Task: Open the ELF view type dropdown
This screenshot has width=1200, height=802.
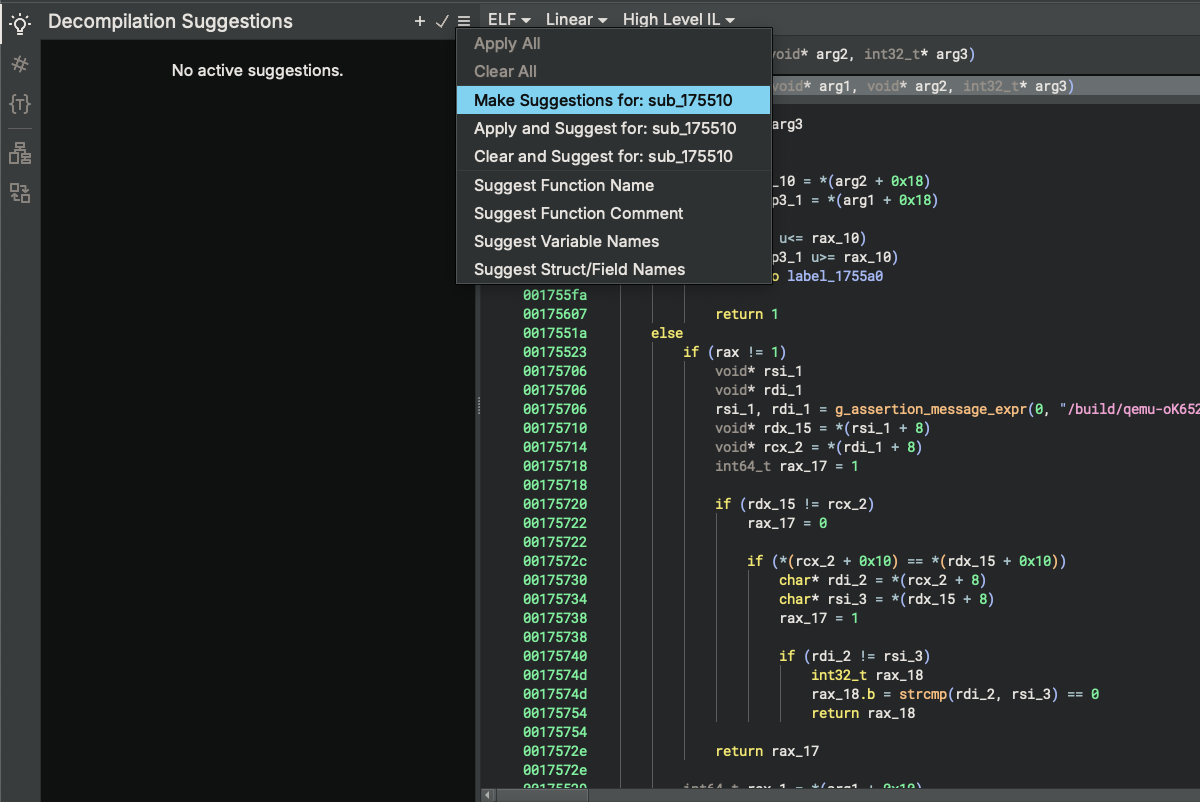Action: [x=509, y=19]
